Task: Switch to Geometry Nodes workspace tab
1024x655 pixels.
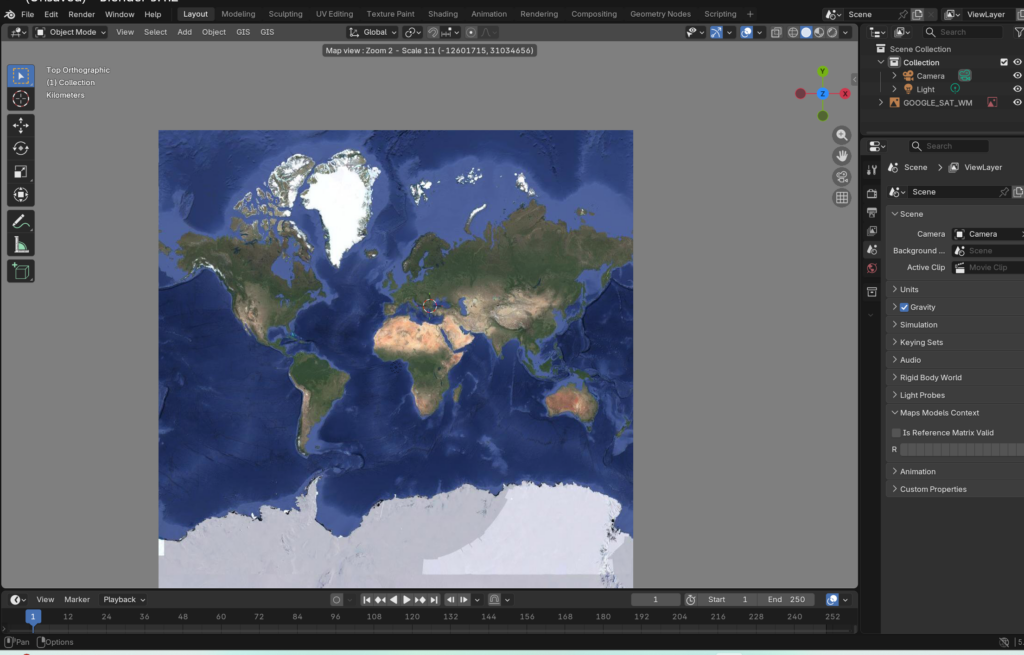Action: point(660,14)
